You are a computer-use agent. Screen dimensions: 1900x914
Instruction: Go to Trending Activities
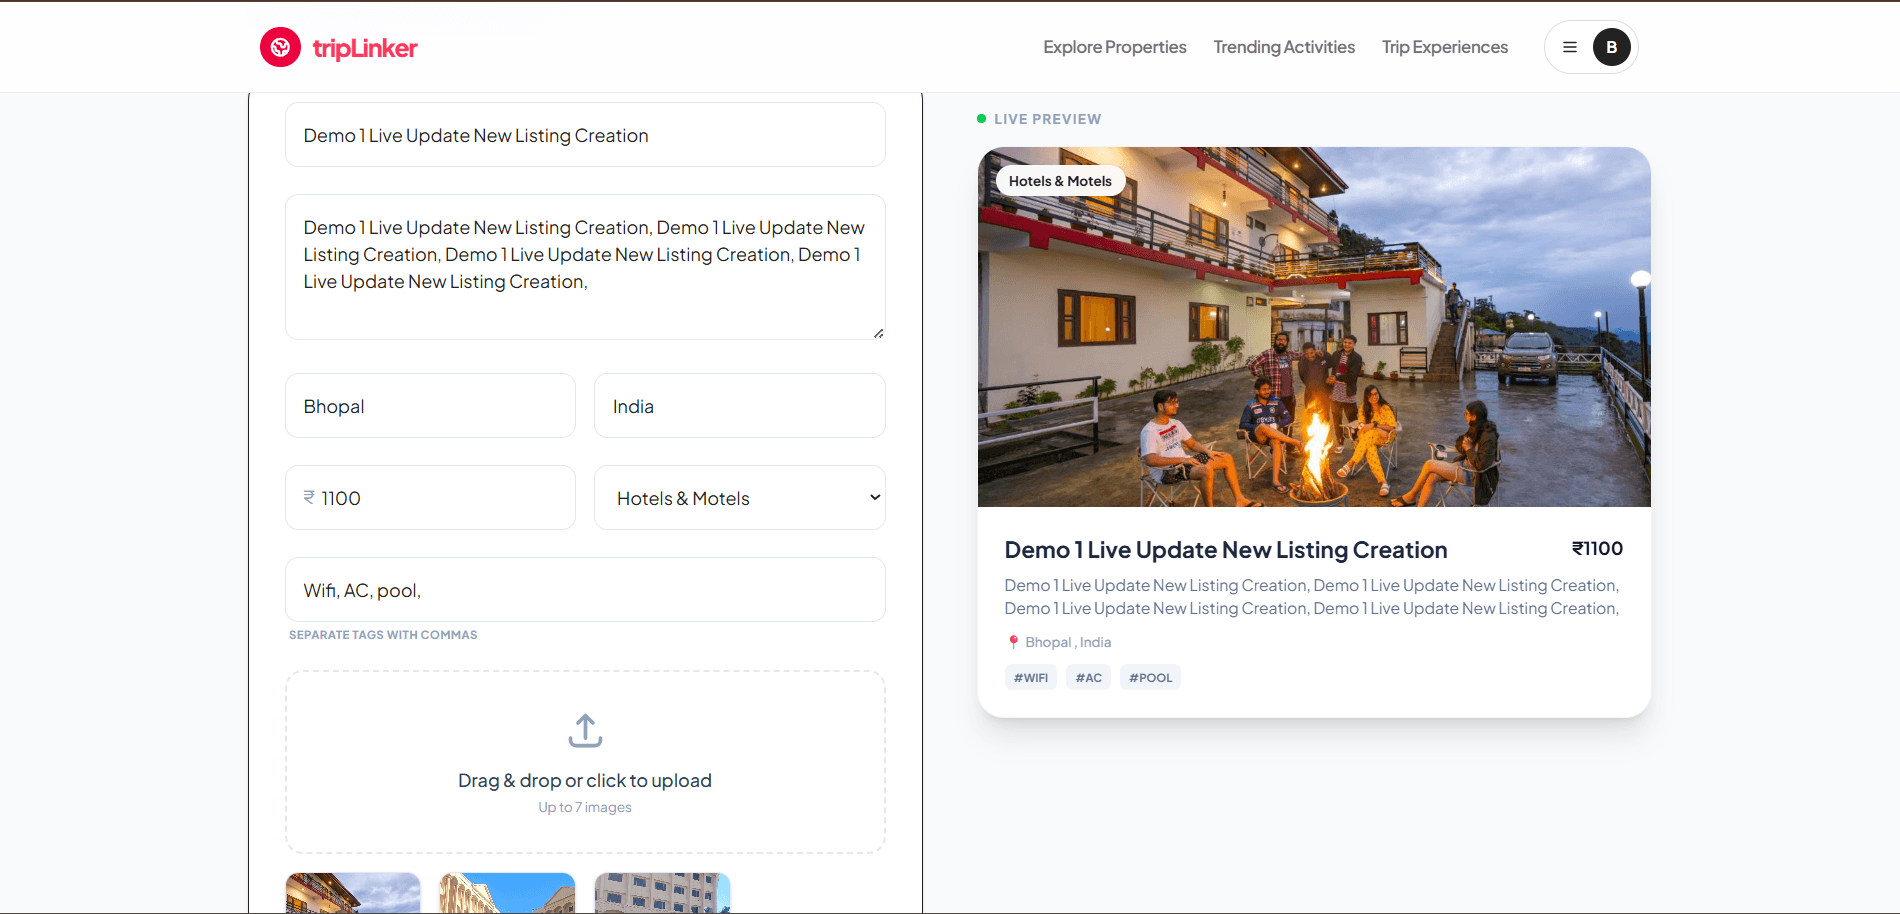point(1284,47)
